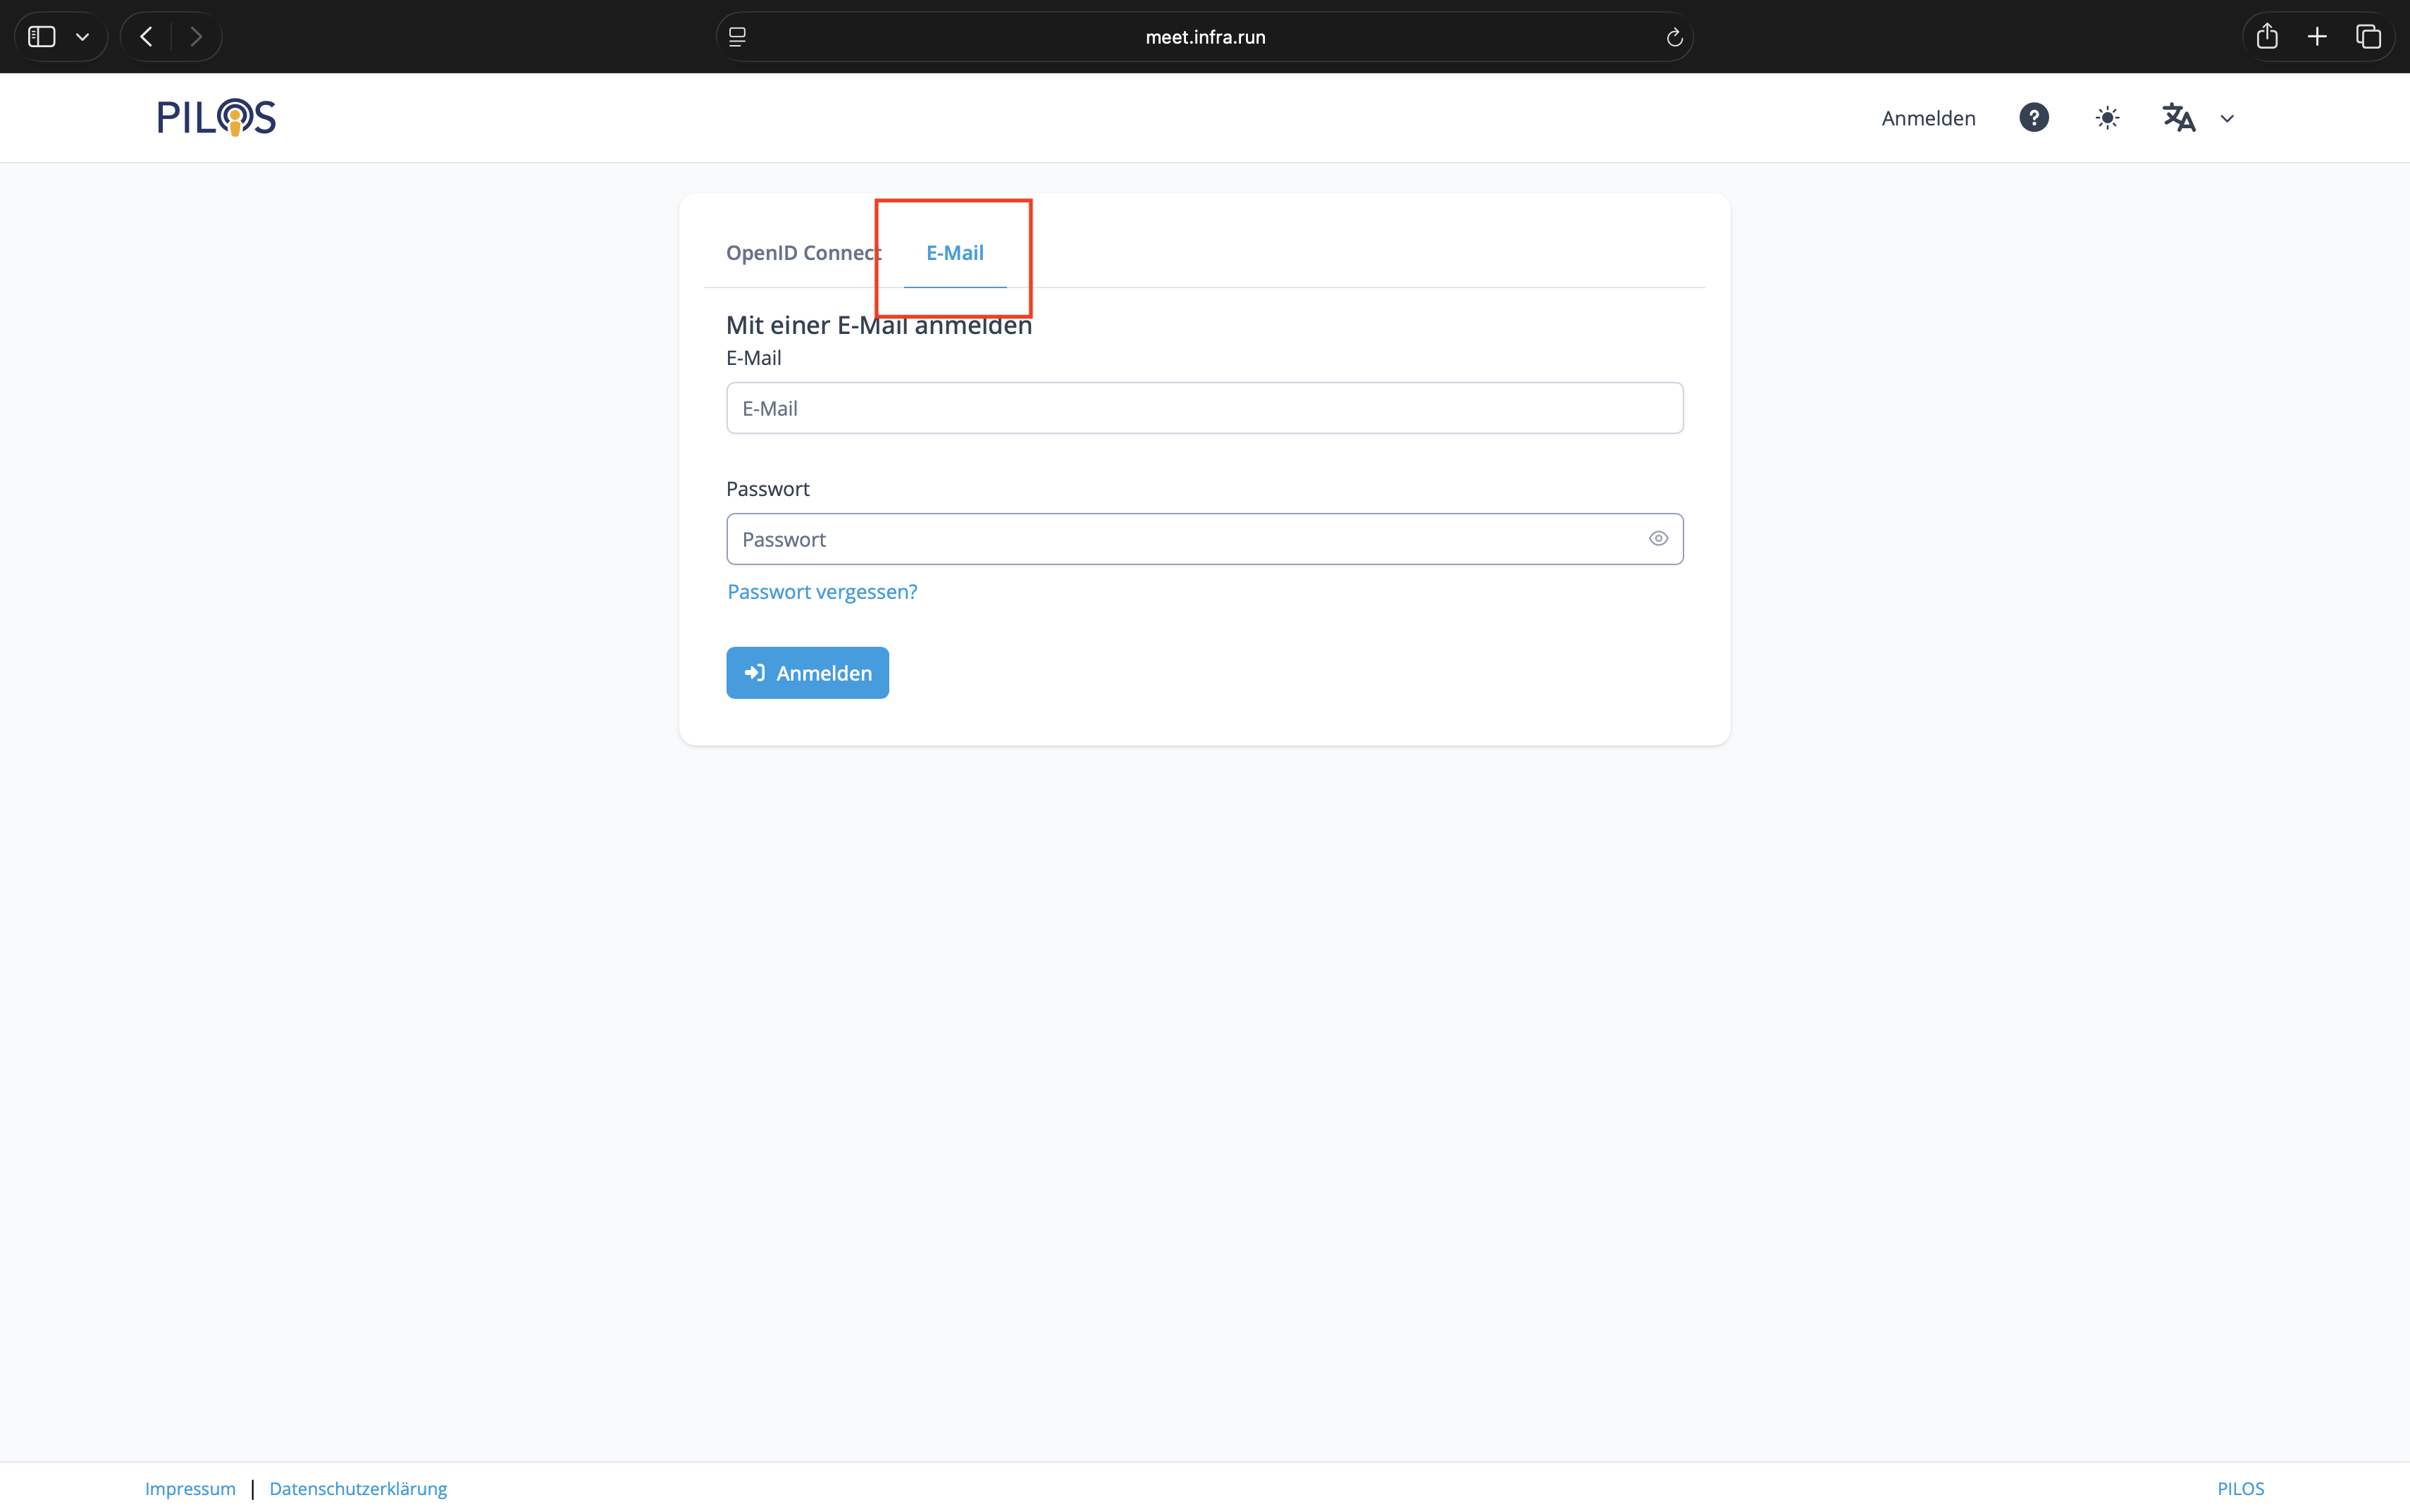Focus the E-Mail input field
This screenshot has height=1512, width=2410.
1204,408
